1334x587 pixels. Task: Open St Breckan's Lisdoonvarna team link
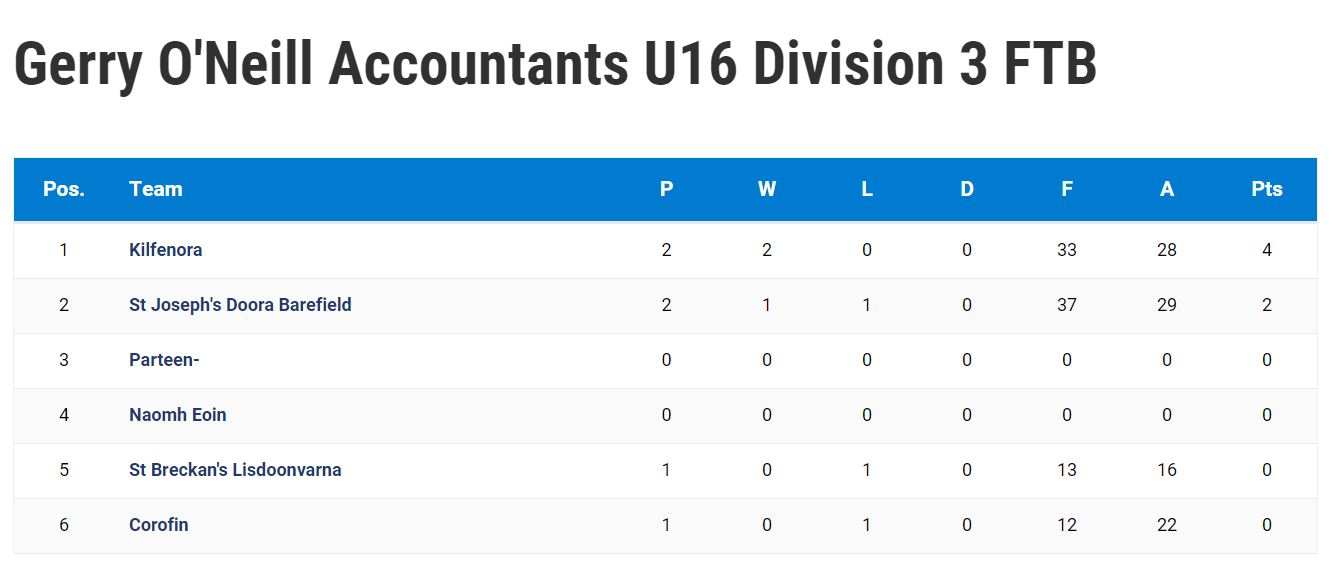pos(235,470)
